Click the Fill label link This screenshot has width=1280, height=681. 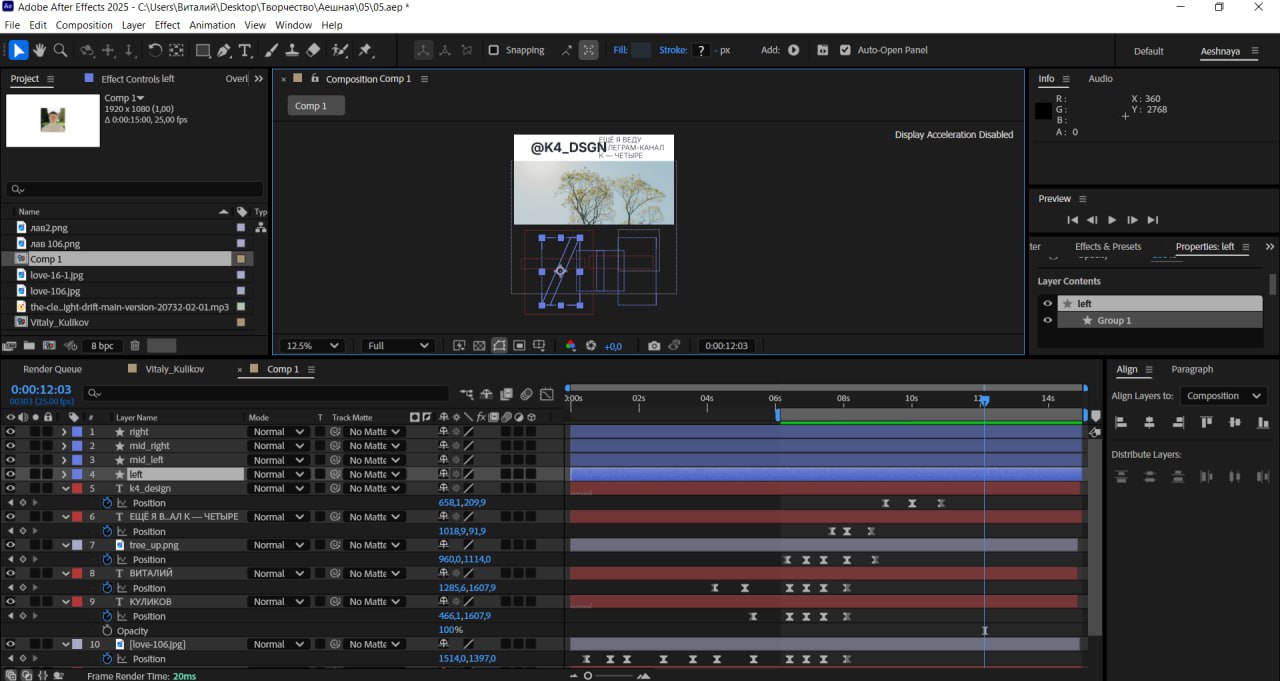tap(620, 50)
